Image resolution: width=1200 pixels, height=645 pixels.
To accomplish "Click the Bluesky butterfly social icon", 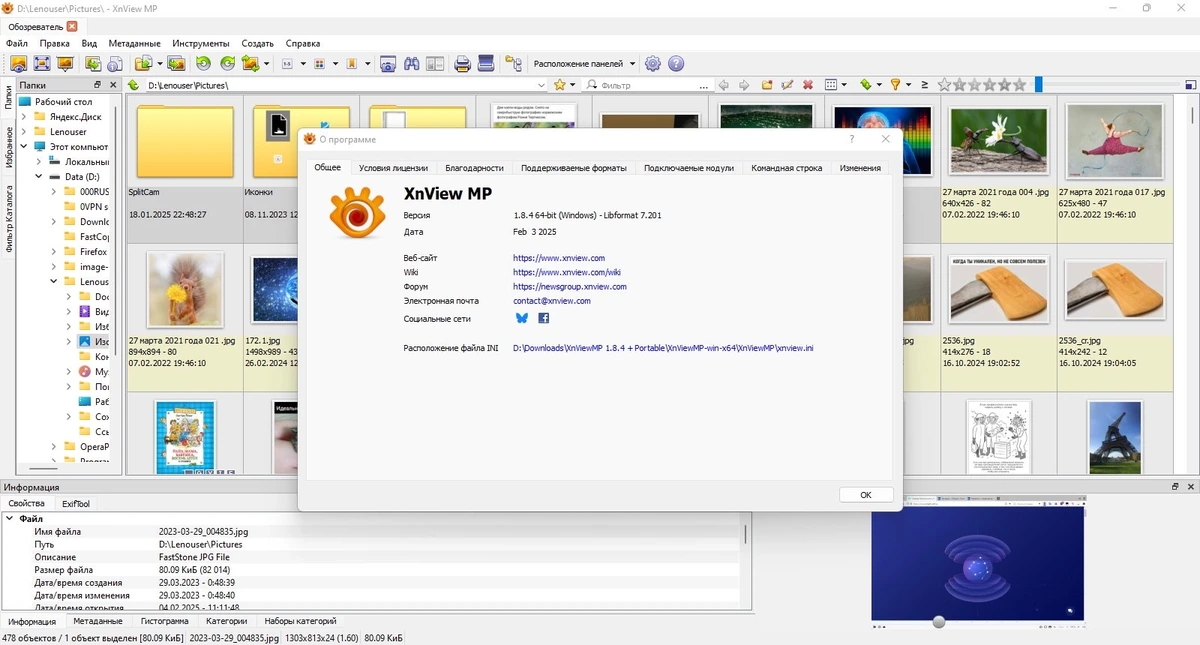I will [521, 318].
